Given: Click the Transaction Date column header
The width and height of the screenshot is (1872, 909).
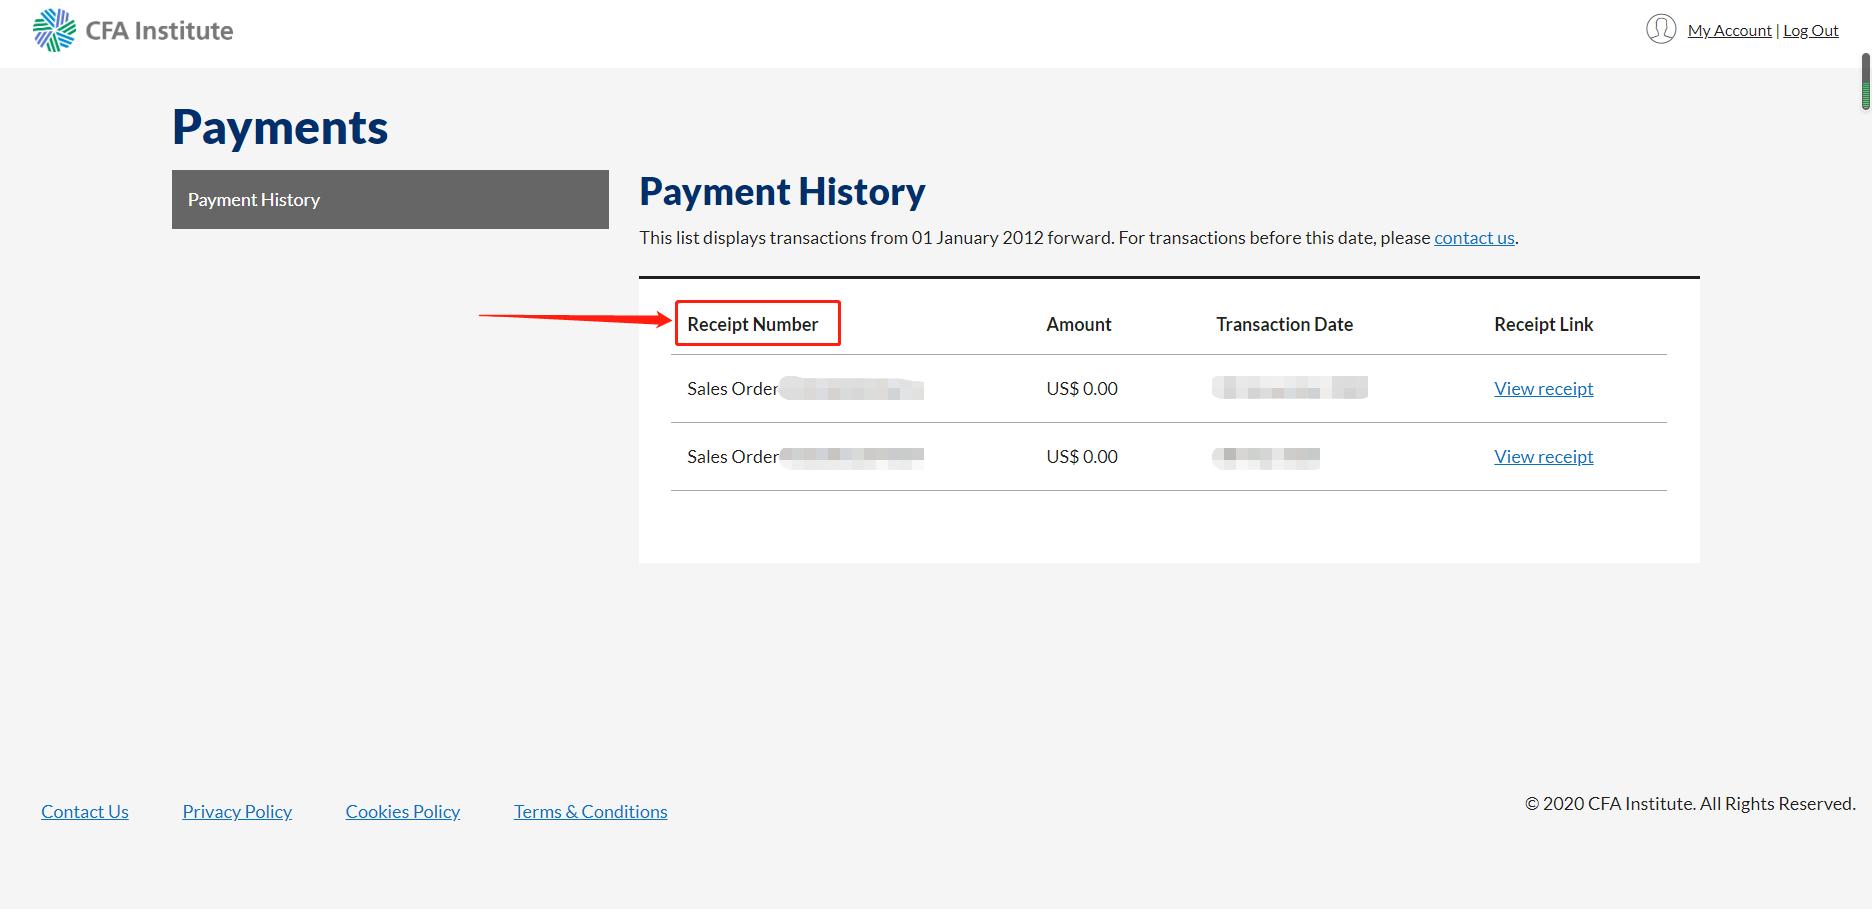Looking at the screenshot, I should click(1284, 324).
